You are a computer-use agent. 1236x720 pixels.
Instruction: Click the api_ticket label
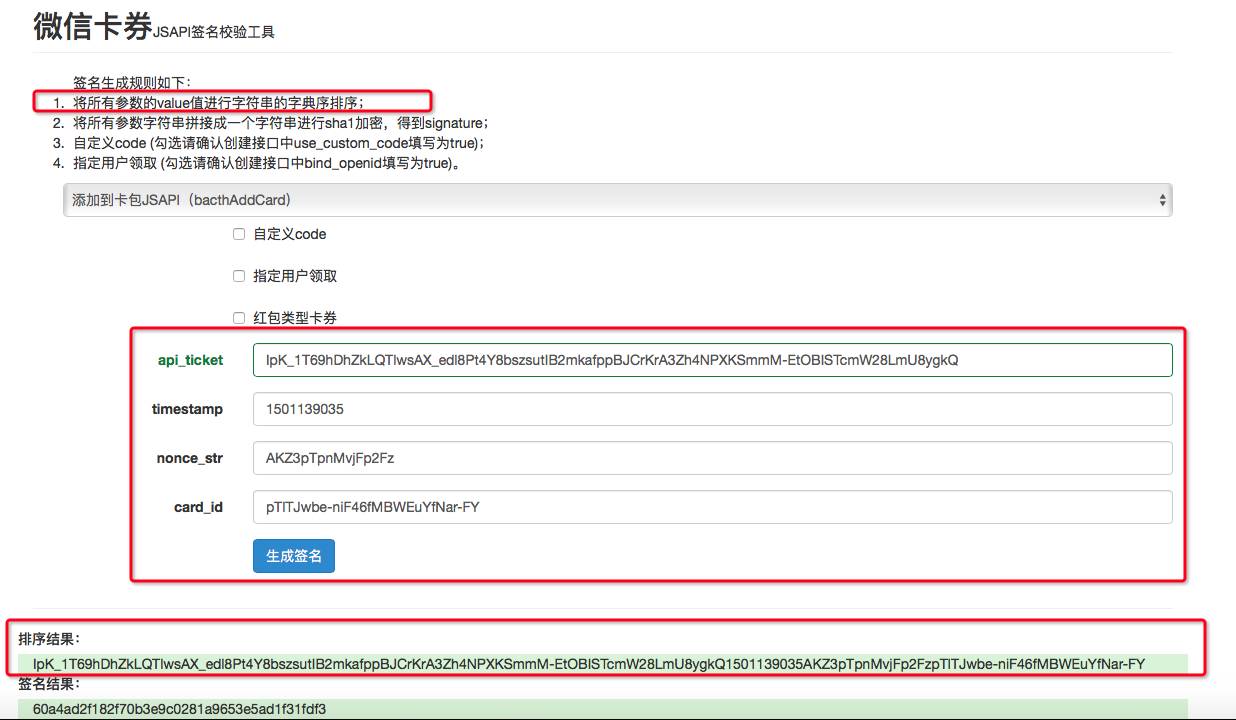[x=190, y=360]
